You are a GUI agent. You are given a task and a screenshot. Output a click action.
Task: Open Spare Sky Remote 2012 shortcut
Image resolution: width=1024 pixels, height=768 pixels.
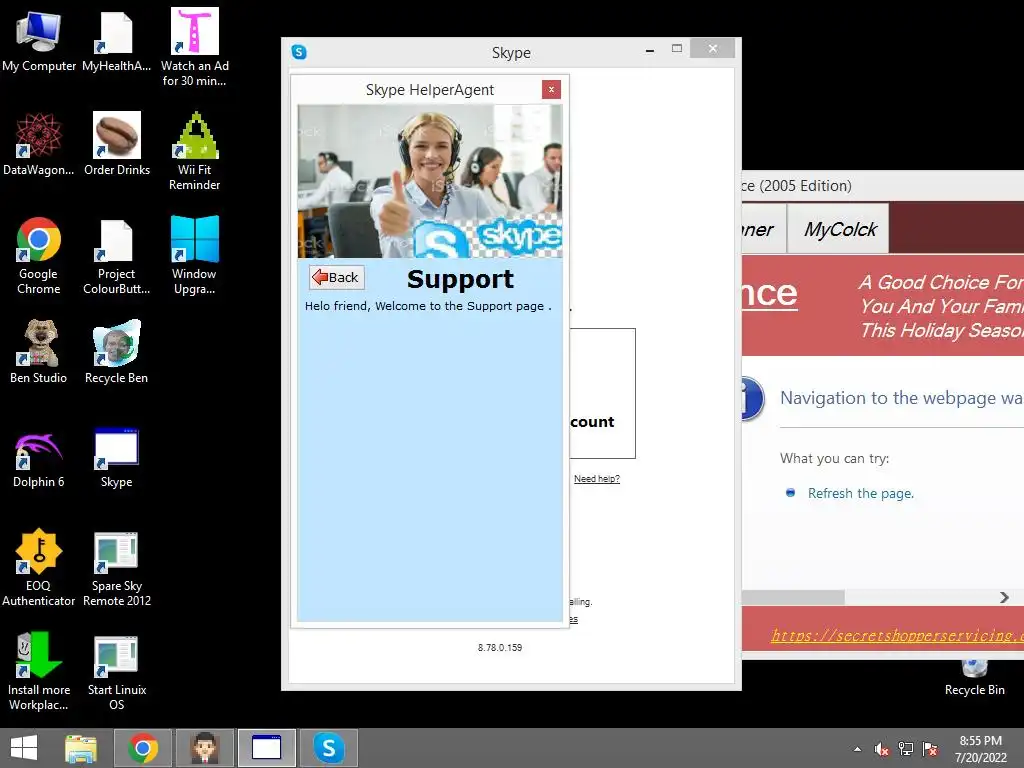(x=116, y=568)
